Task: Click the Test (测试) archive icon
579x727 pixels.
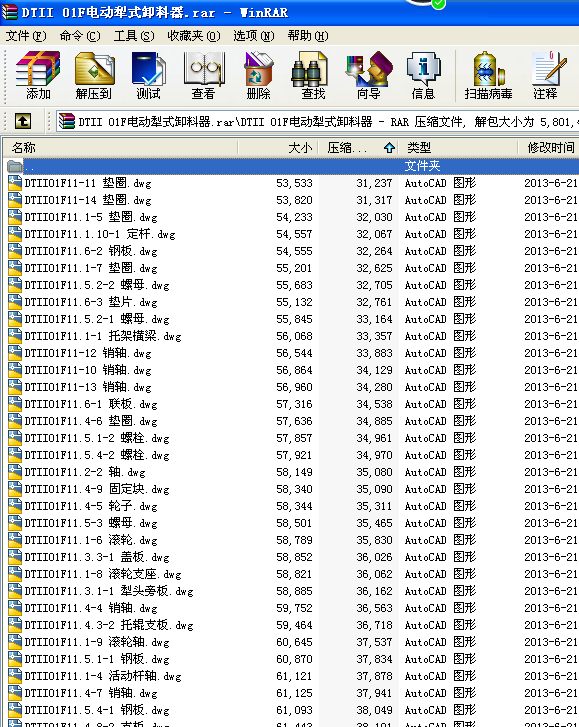Action: point(148,69)
